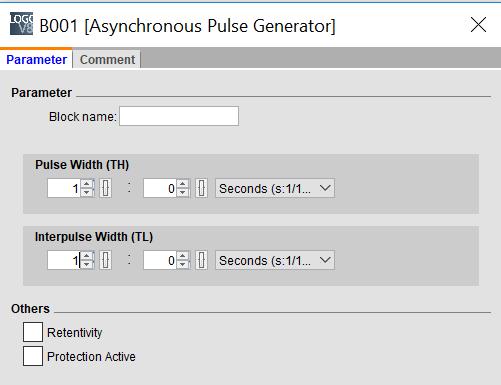Enable the Protection Active checkbox
The image size is (501, 385).
click(x=33, y=356)
